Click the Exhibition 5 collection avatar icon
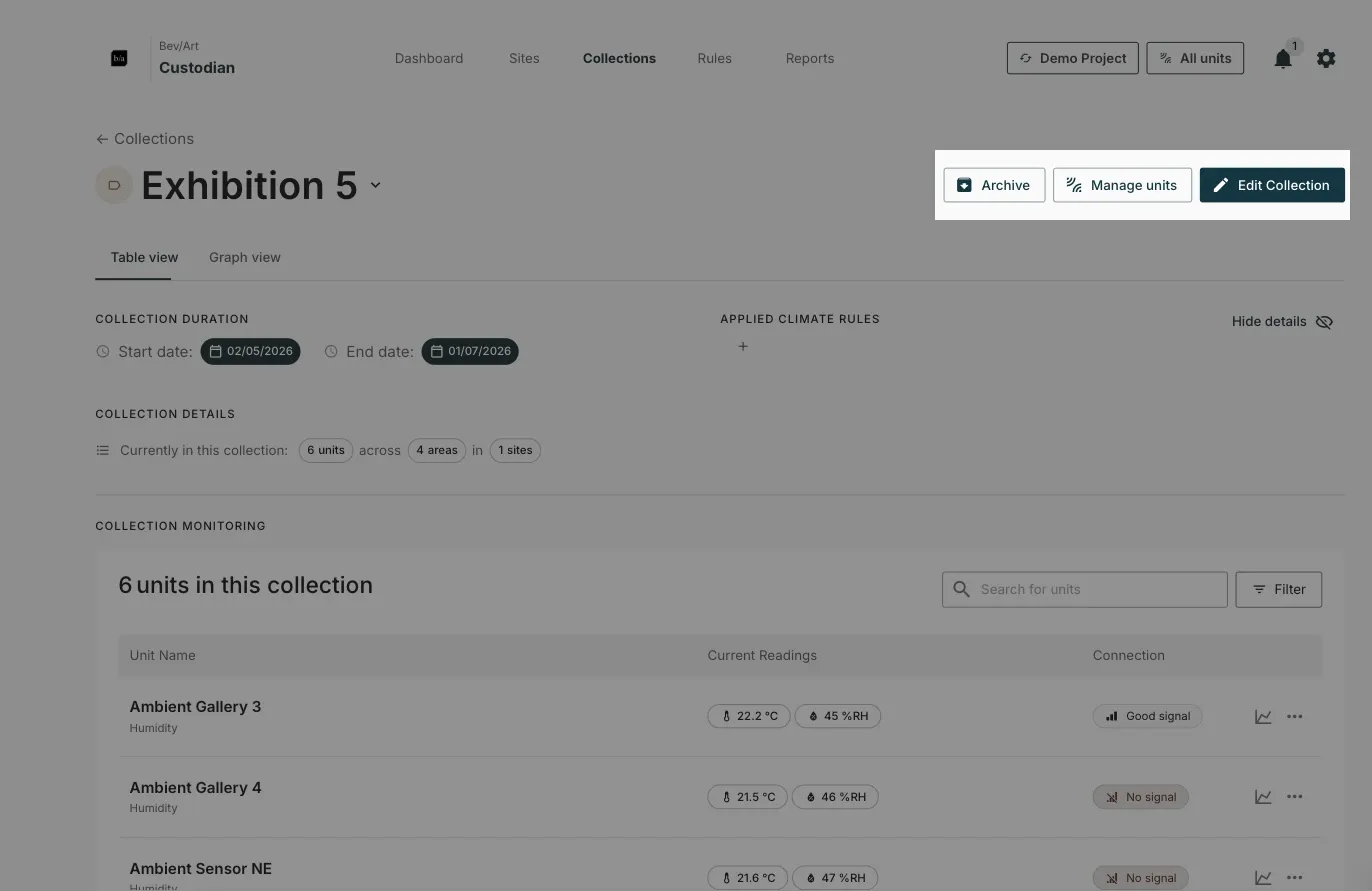The image size is (1372, 891). tap(114, 185)
